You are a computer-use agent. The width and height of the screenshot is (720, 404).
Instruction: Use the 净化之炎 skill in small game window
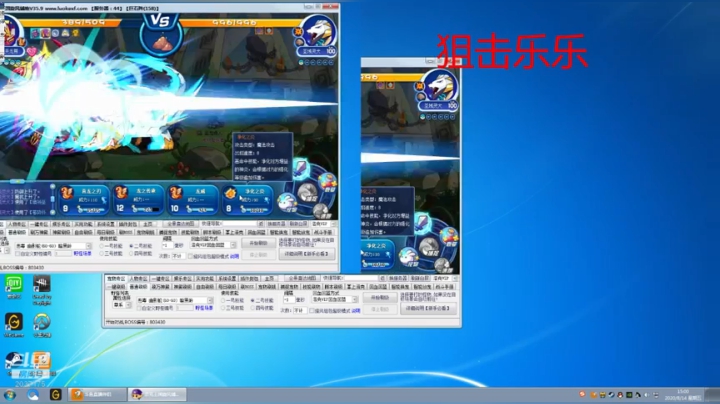coord(377,254)
